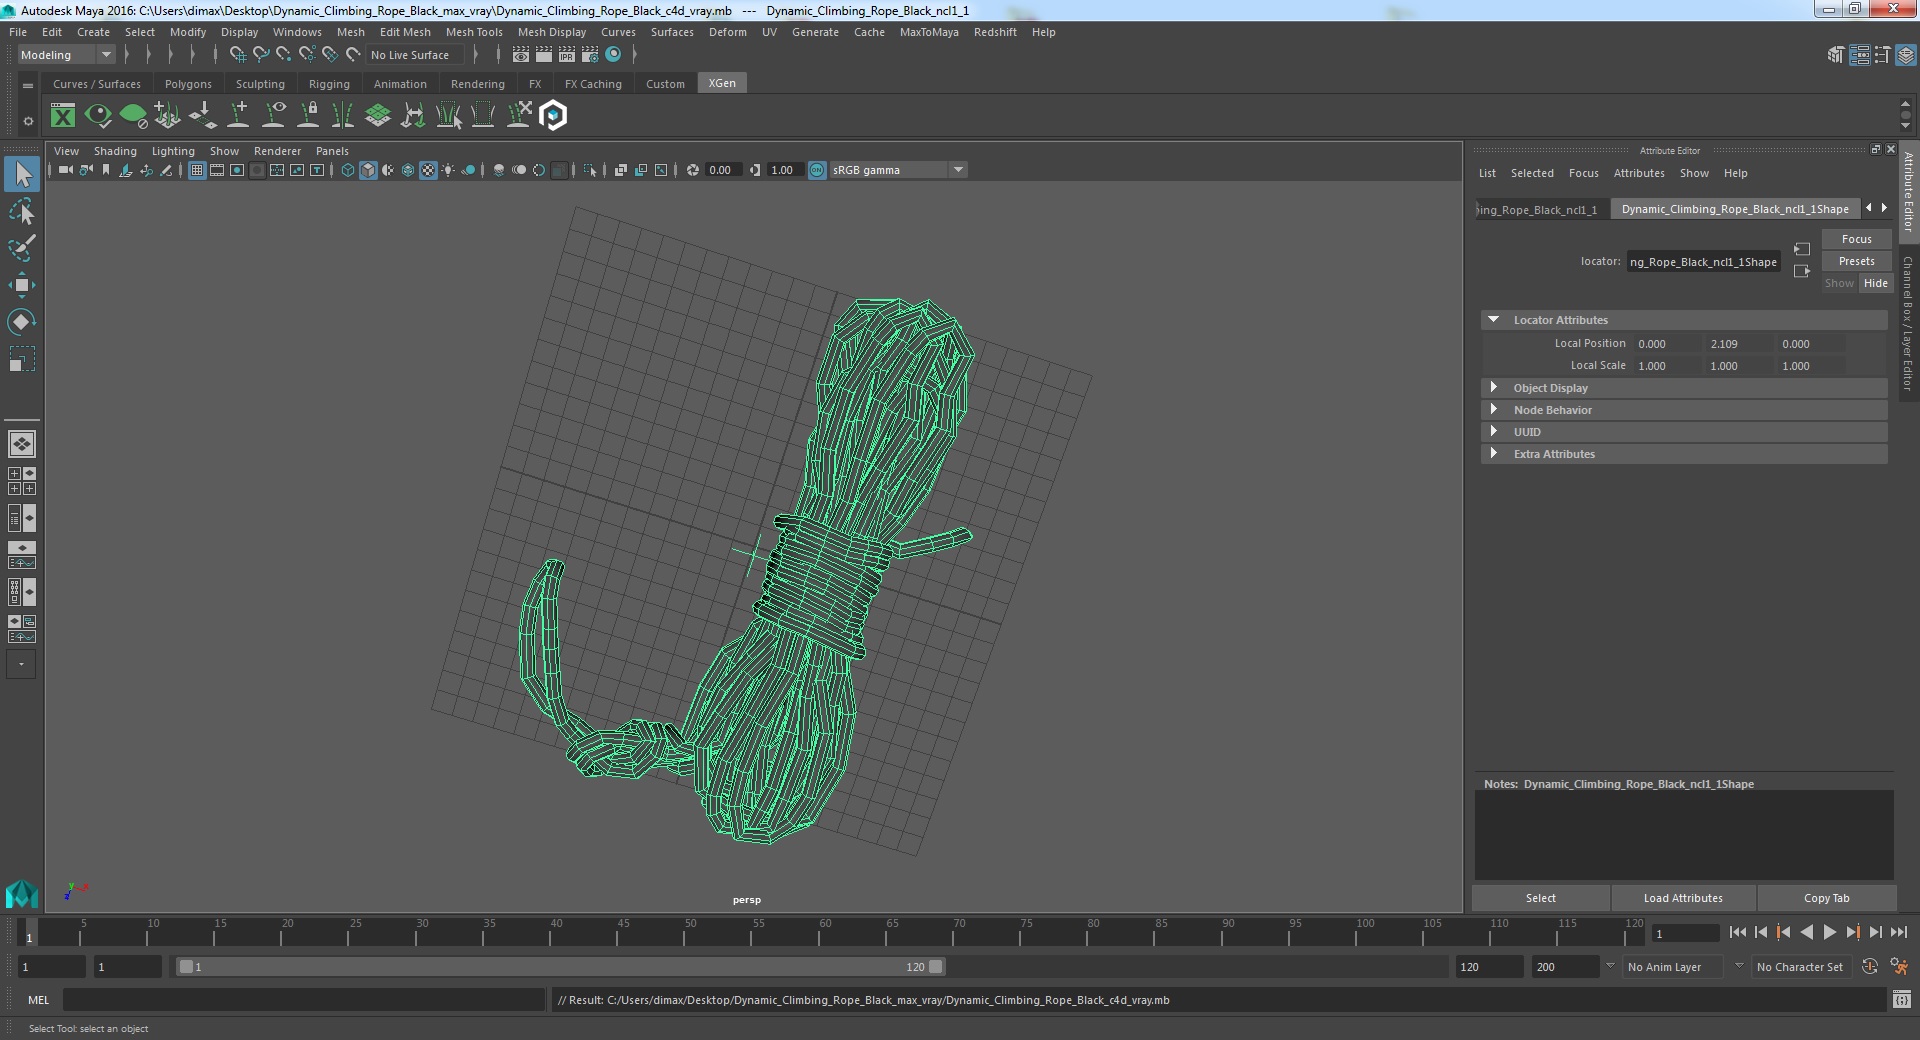Expand the UUID section

[1493, 432]
